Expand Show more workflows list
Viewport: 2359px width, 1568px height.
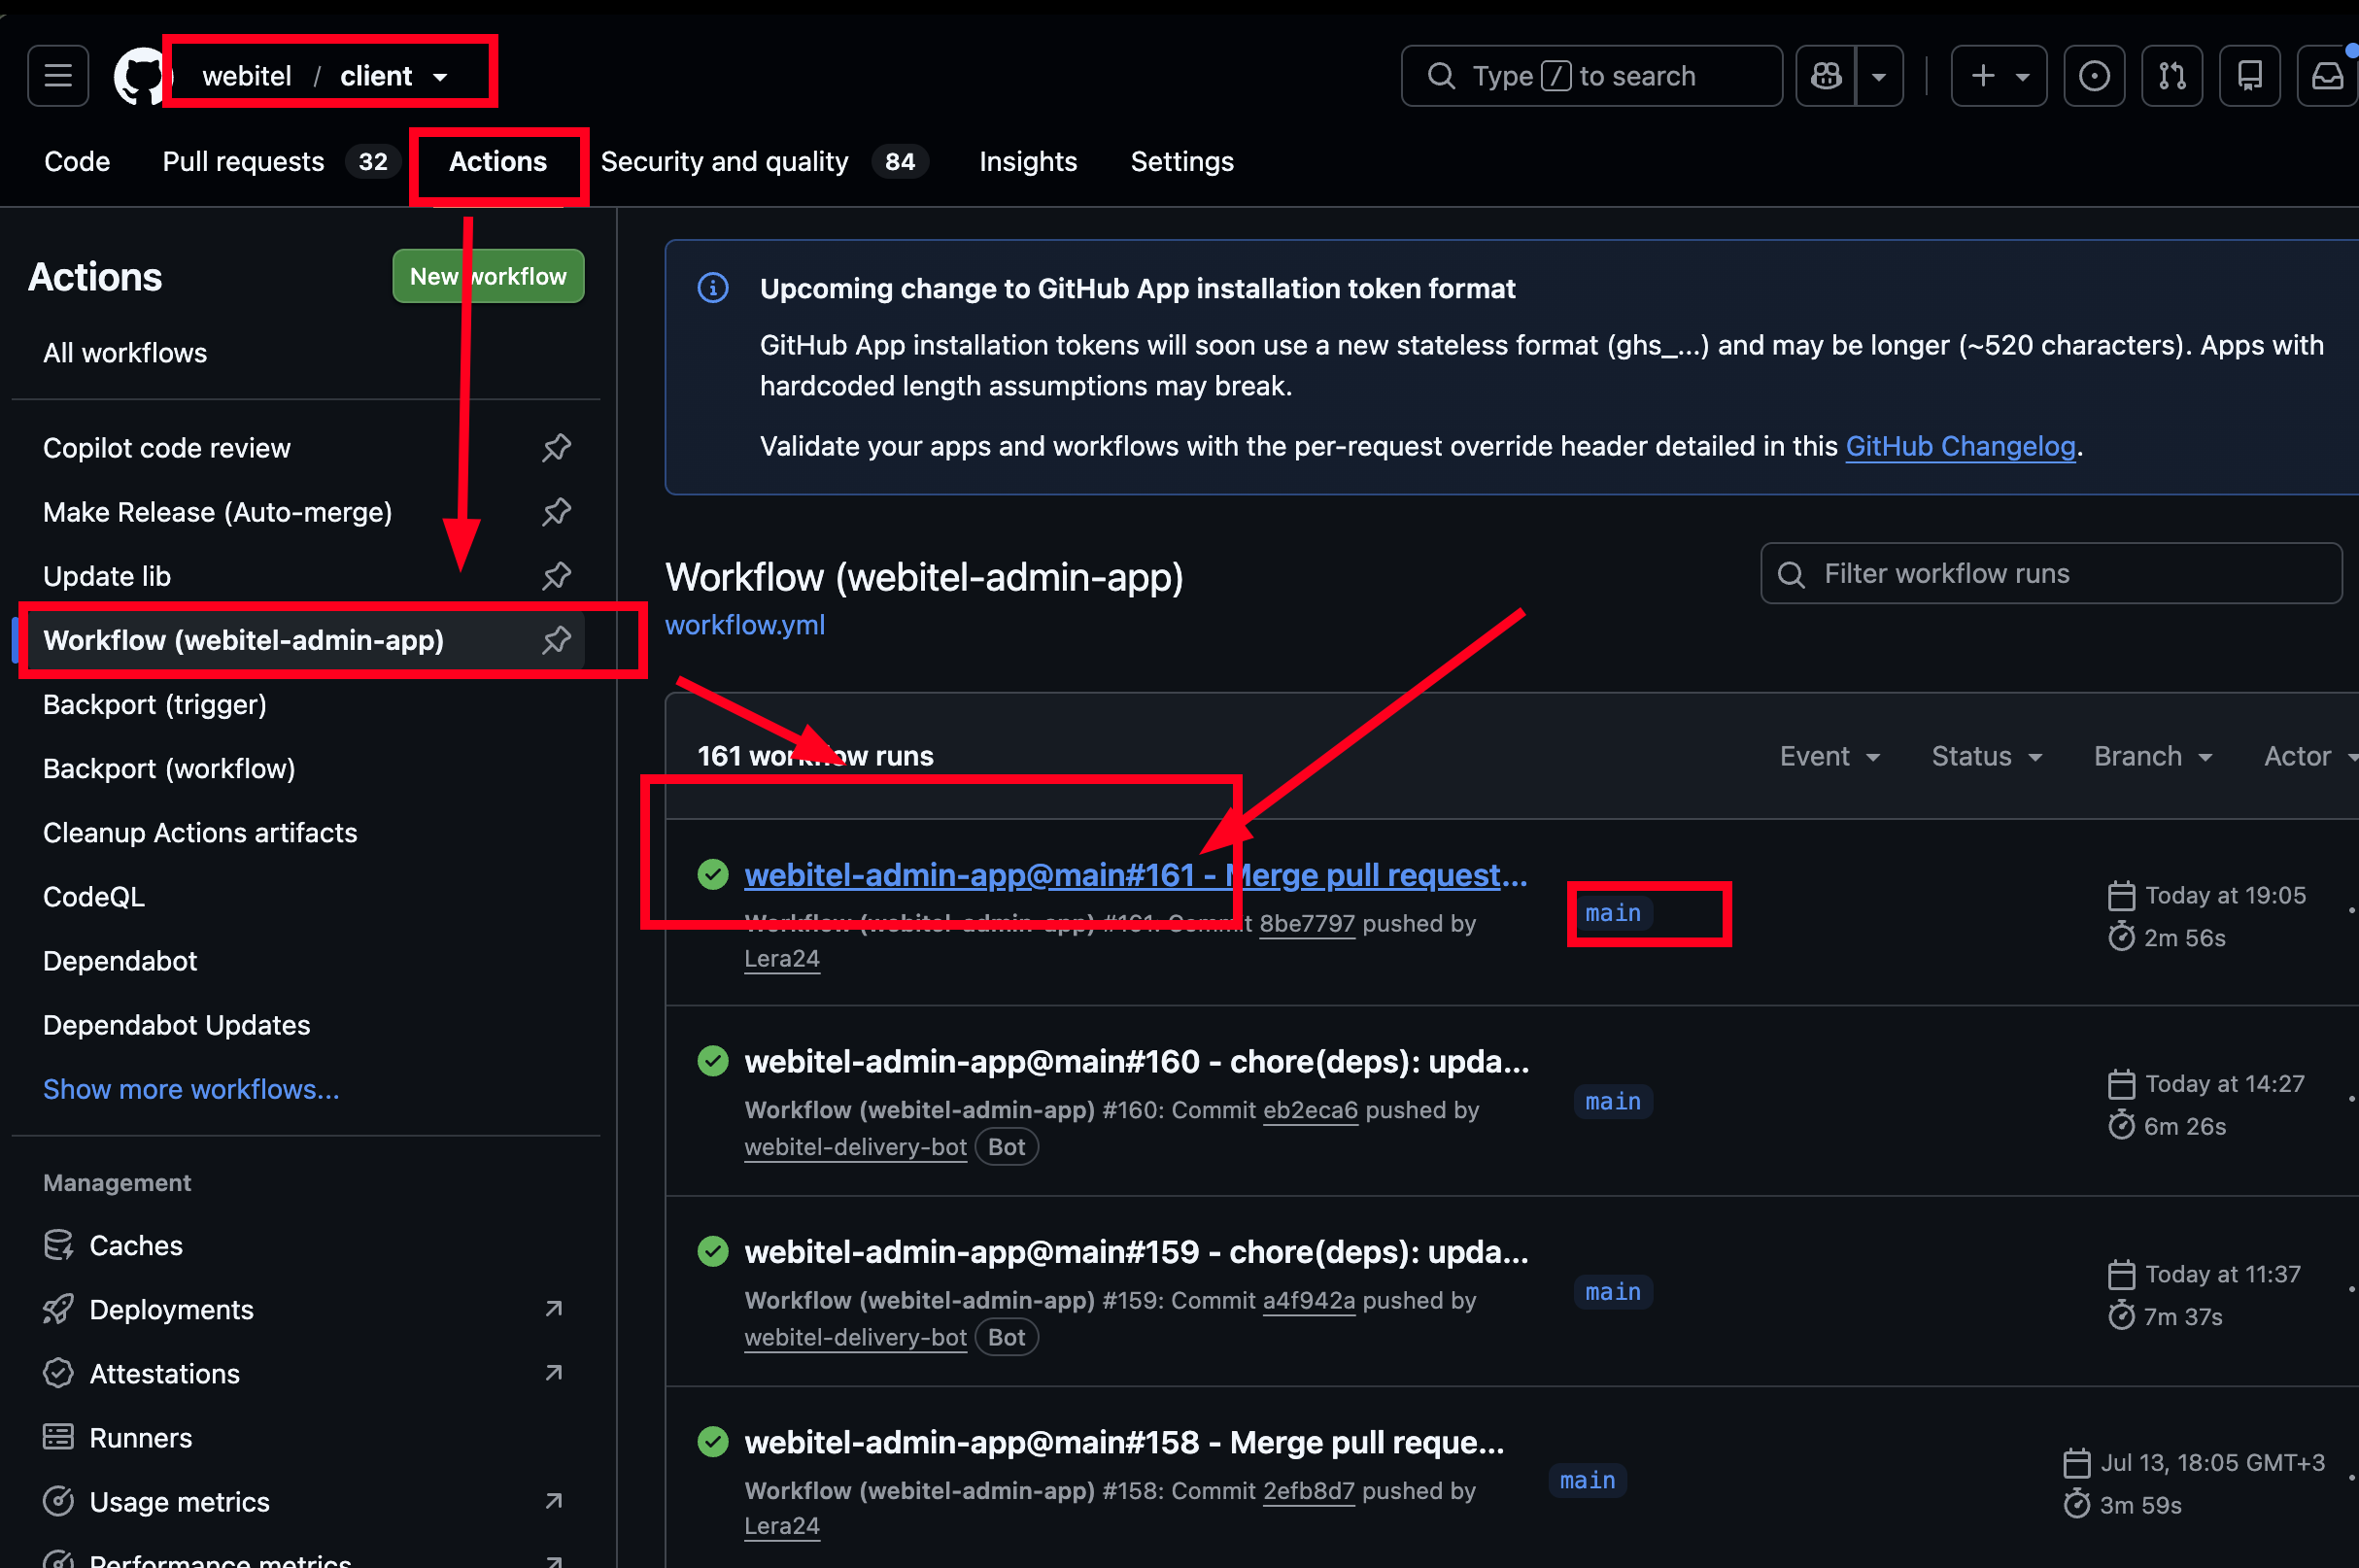click(191, 1089)
